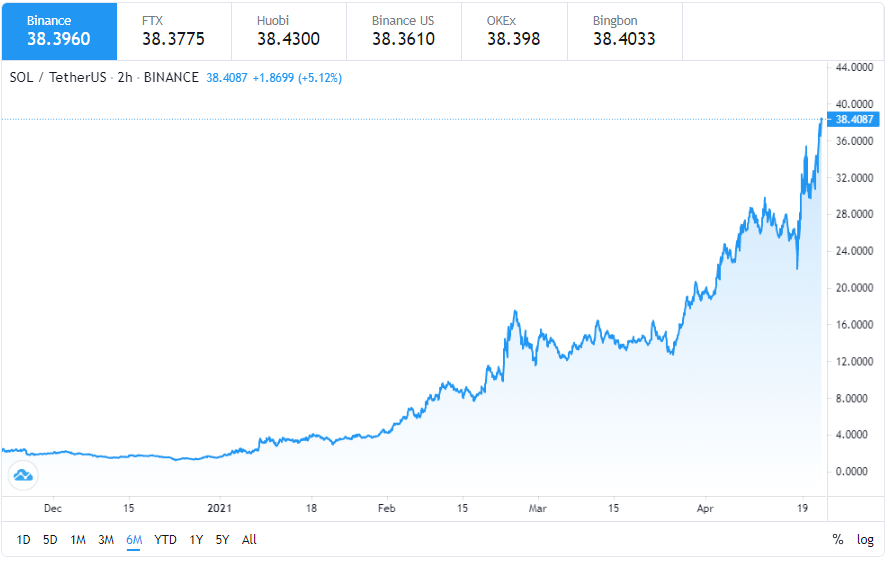This screenshot has width=888, height=561.
Task: Show the 5Y time range
Action: [x=222, y=540]
